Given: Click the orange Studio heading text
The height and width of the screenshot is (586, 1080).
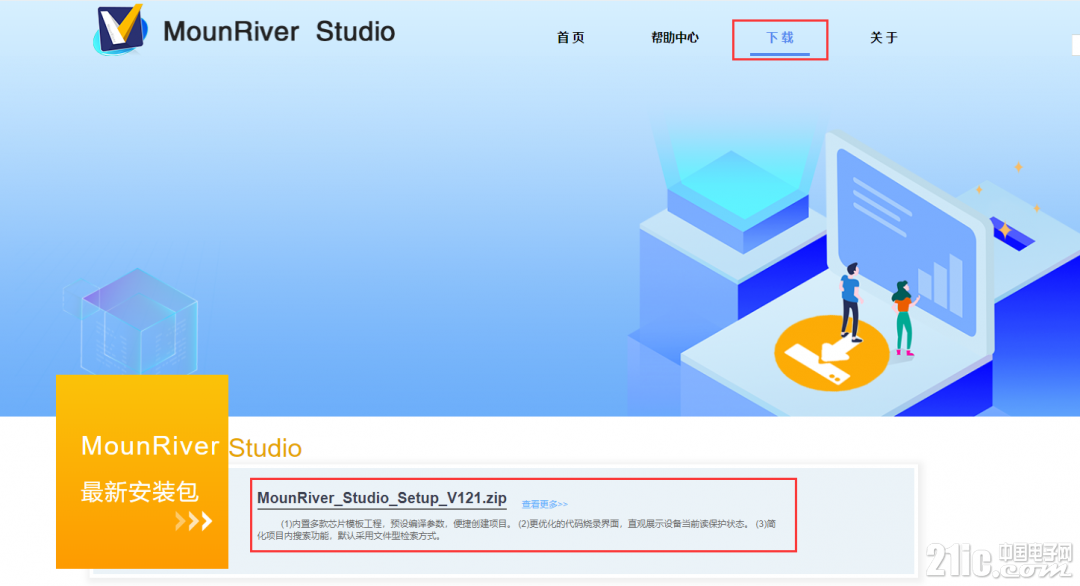Looking at the screenshot, I should 265,448.
